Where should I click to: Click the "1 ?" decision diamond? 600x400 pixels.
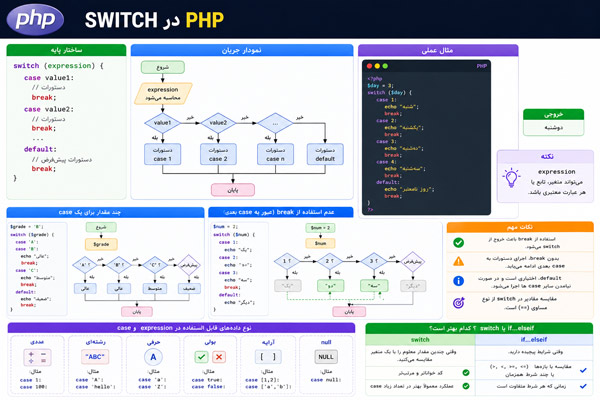(x=287, y=261)
